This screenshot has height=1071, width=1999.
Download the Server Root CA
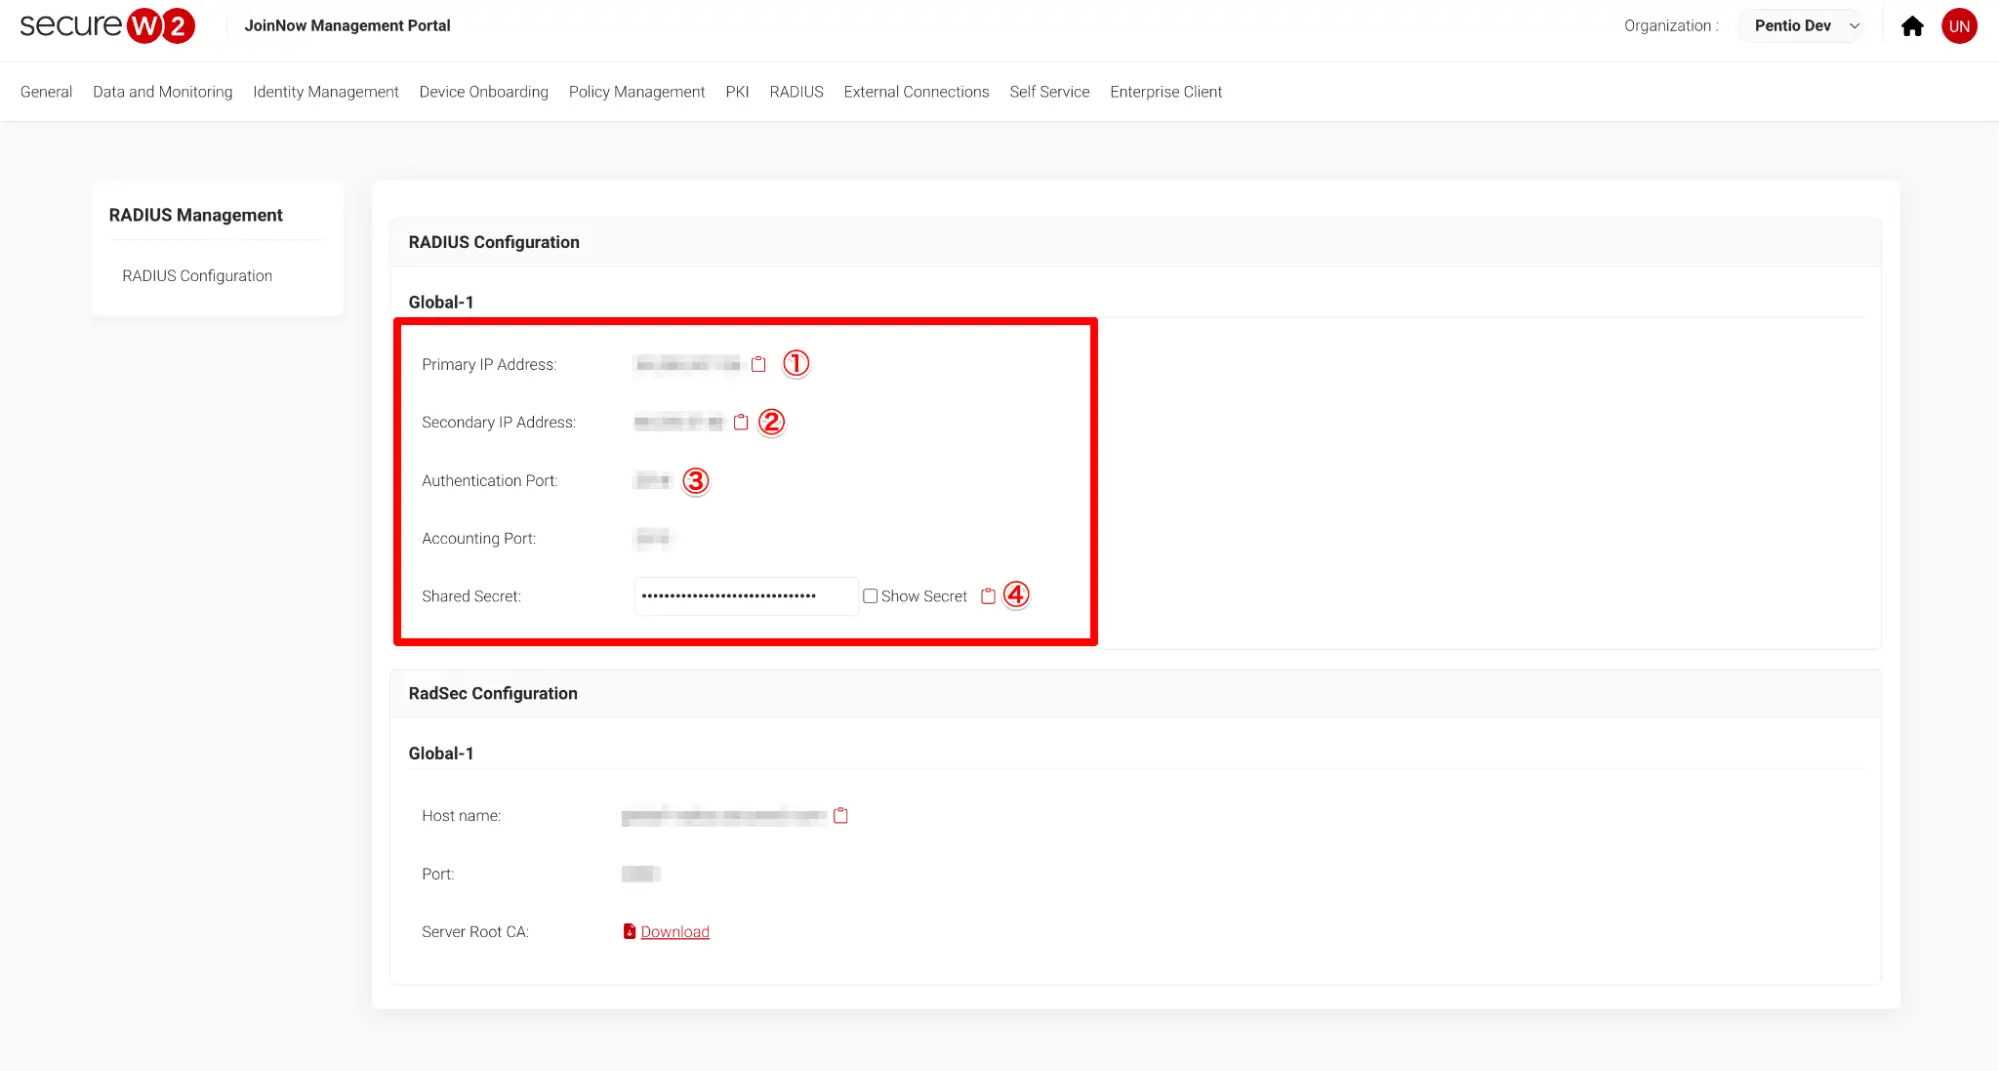(674, 932)
